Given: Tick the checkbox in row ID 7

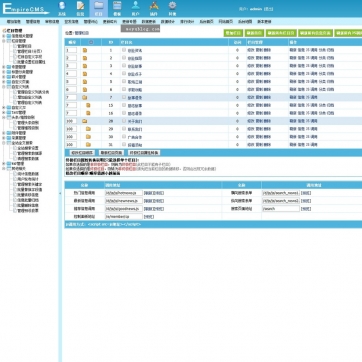Looking at the screenshot, I should pyautogui.click(x=124, y=97).
